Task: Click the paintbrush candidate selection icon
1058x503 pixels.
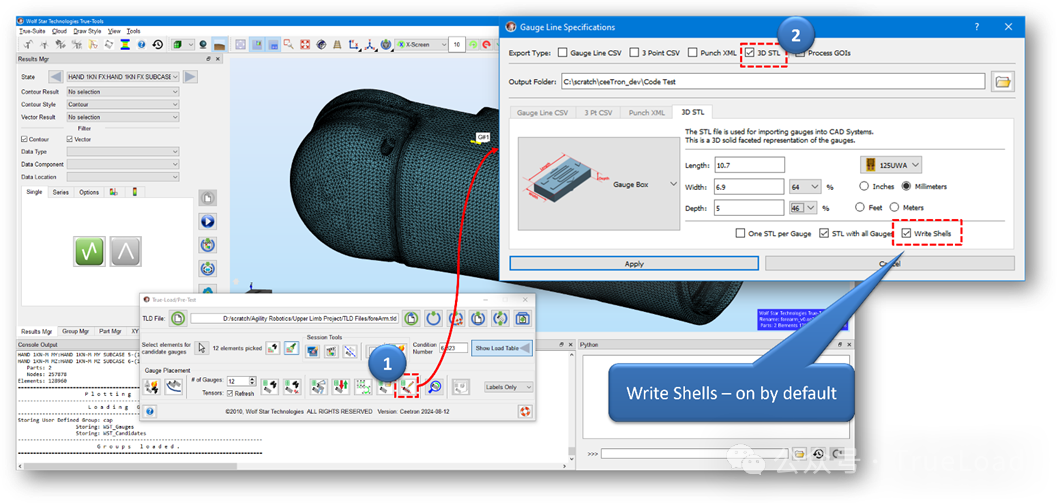Action: (291, 348)
